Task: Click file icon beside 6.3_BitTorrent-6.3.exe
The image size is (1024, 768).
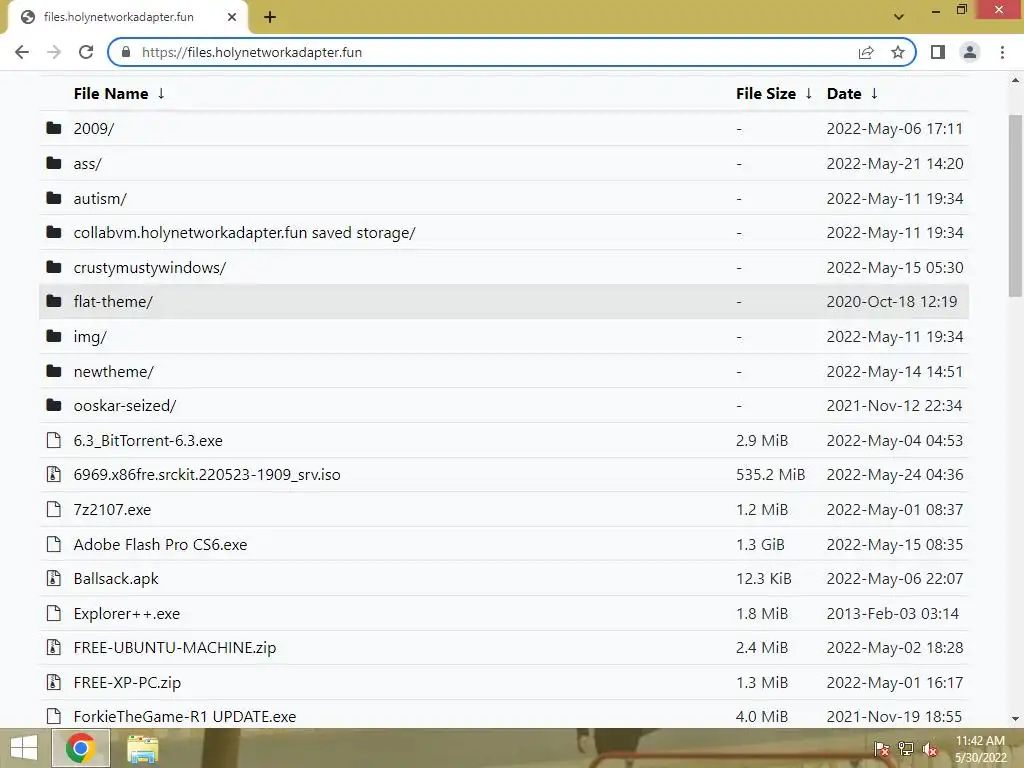Action: pyautogui.click(x=54, y=440)
